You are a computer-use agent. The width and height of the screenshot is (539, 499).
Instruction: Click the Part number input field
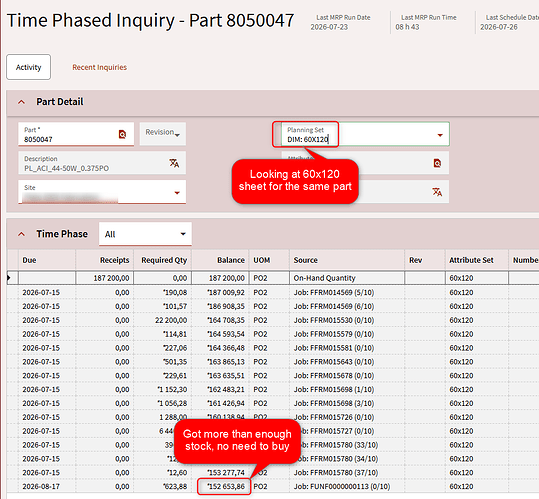pyautogui.click(x=69, y=134)
